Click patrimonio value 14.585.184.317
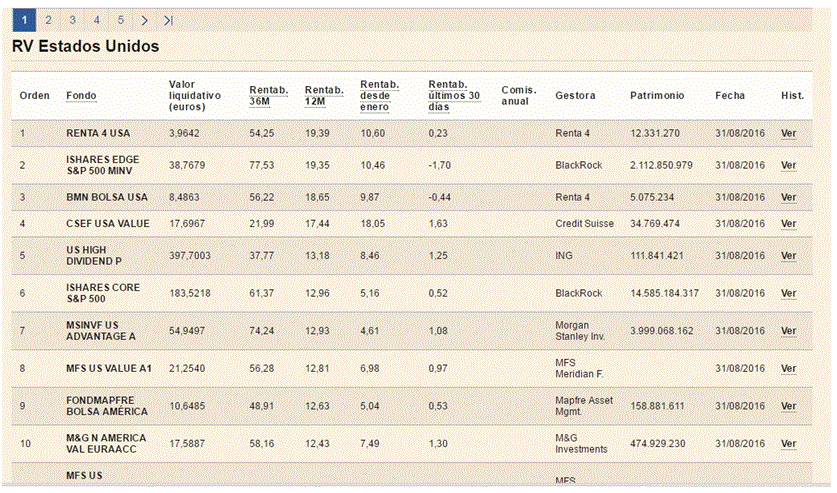This screenshot has height=493, width=837. 665,293
